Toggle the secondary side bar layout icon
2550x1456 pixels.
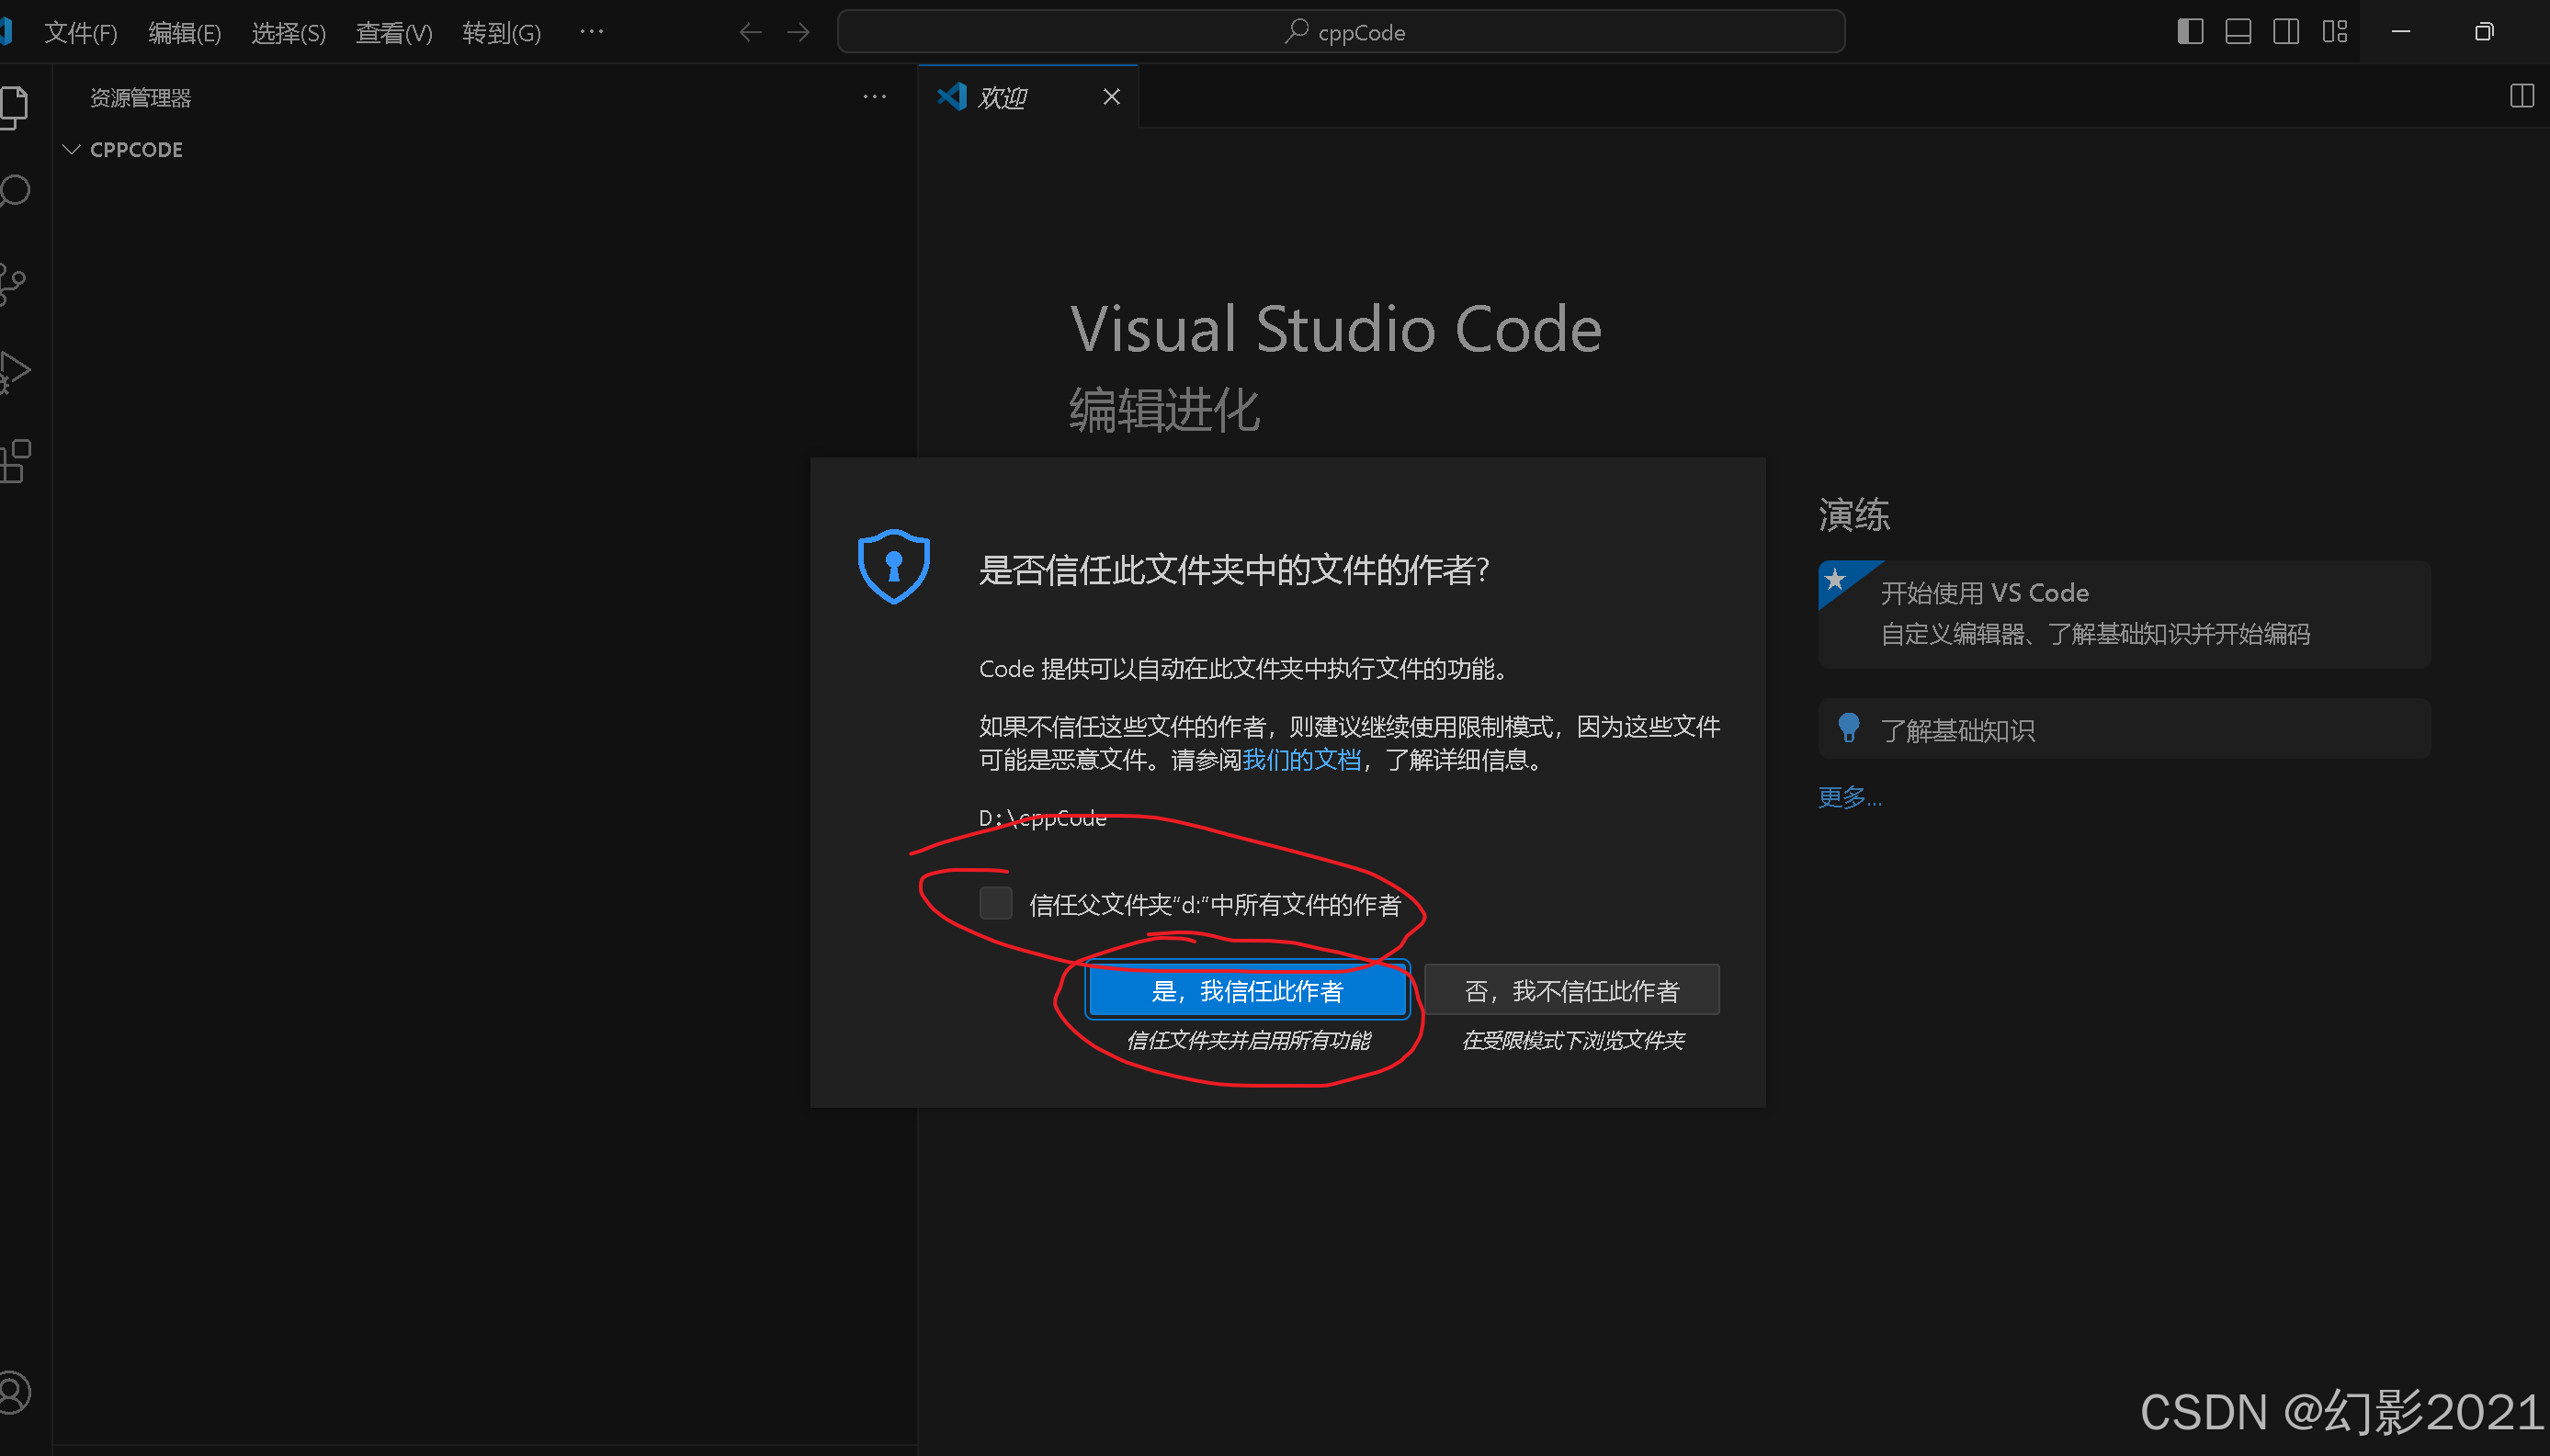point(2286,32)
